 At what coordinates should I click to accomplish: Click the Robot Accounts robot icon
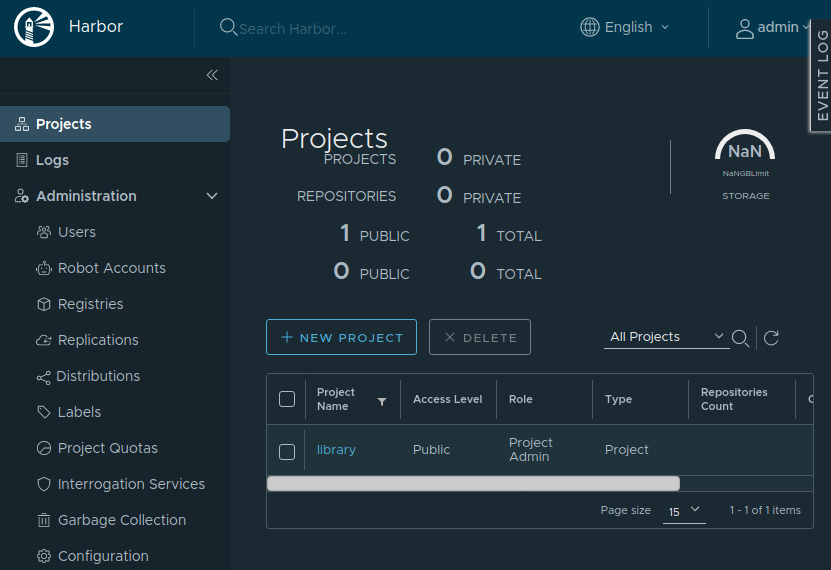44,269
